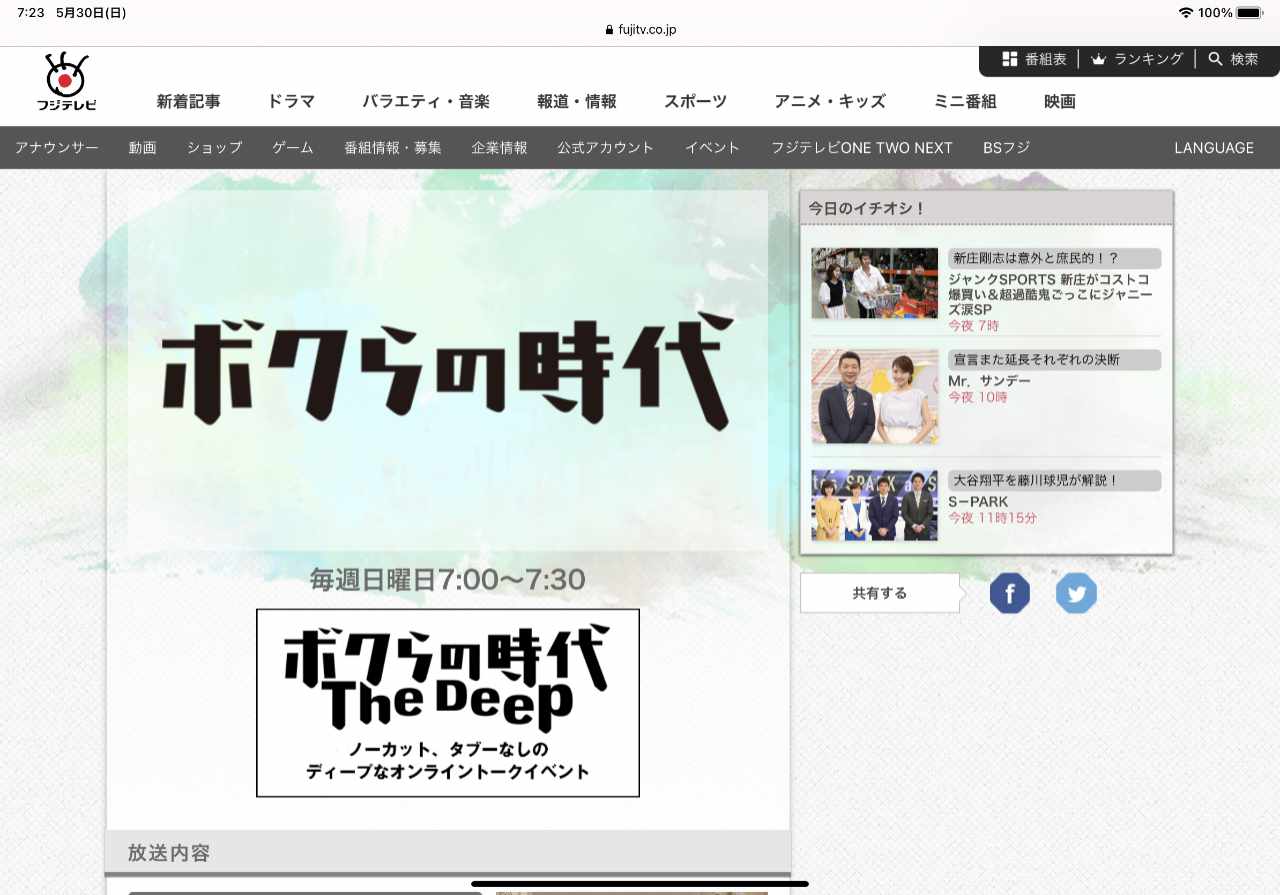Tap the fujitv.co.jp address bar
Screen dimensions: 1280x895
tap(641, 30)
